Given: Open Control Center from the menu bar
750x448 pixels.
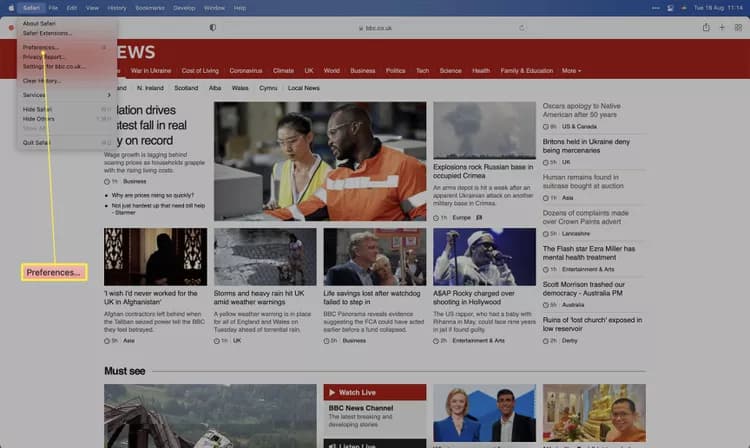Looking at the screenshot, I should point(670,8).
